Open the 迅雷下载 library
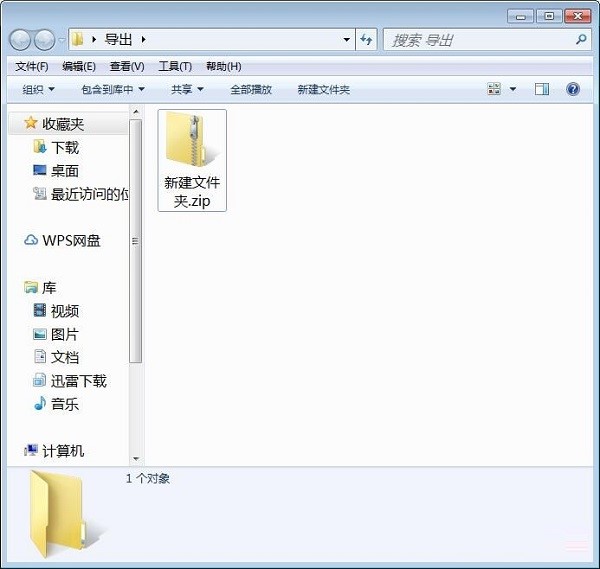The width and height of the screenshot is (600, 569). pyautogui.click(x=79, y=381)
